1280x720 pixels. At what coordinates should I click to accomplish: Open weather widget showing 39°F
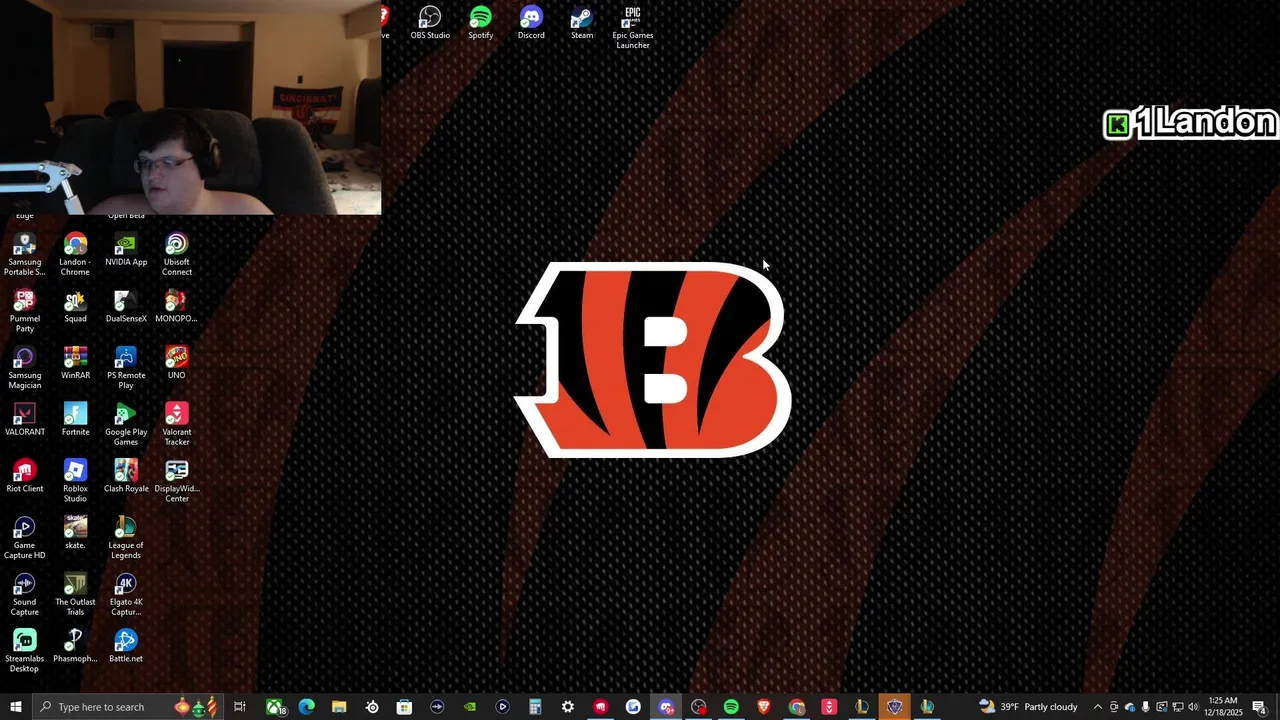(1028, 707)
